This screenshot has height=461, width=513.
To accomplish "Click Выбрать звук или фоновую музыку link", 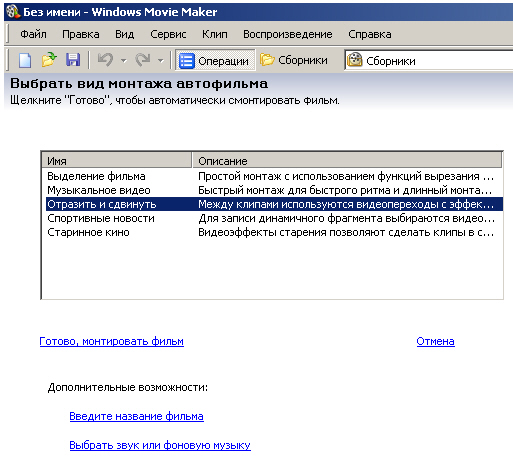I will 160,445.
